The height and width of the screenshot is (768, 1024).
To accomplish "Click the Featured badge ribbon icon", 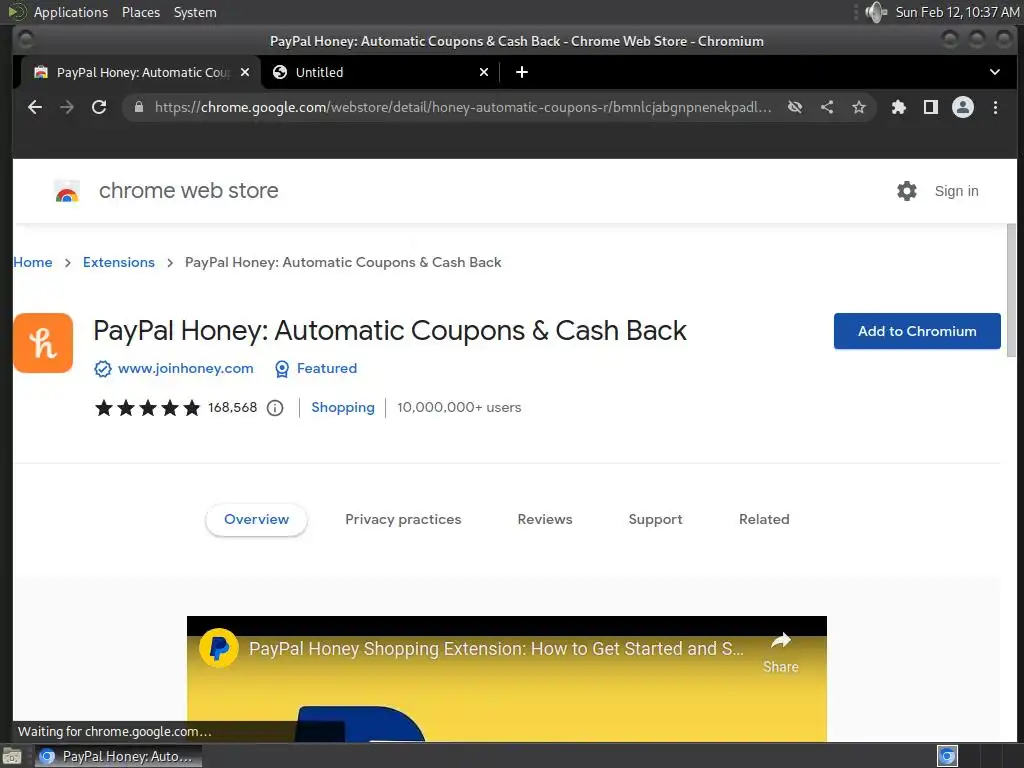I will click(281, 369).
